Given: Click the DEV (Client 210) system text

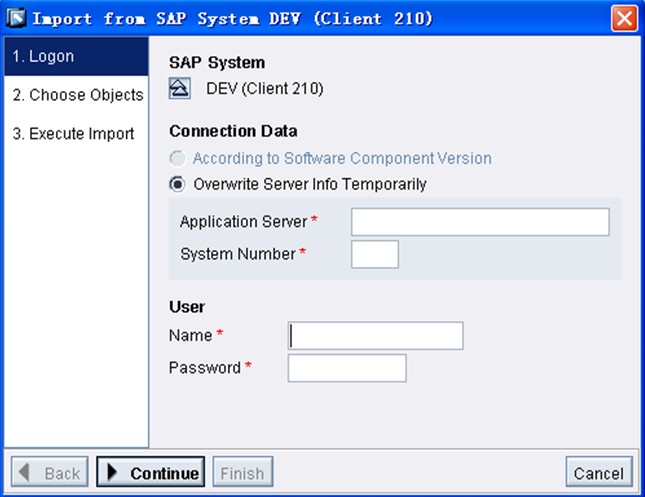Looking at the screenshot, I should tap(265, 88).
